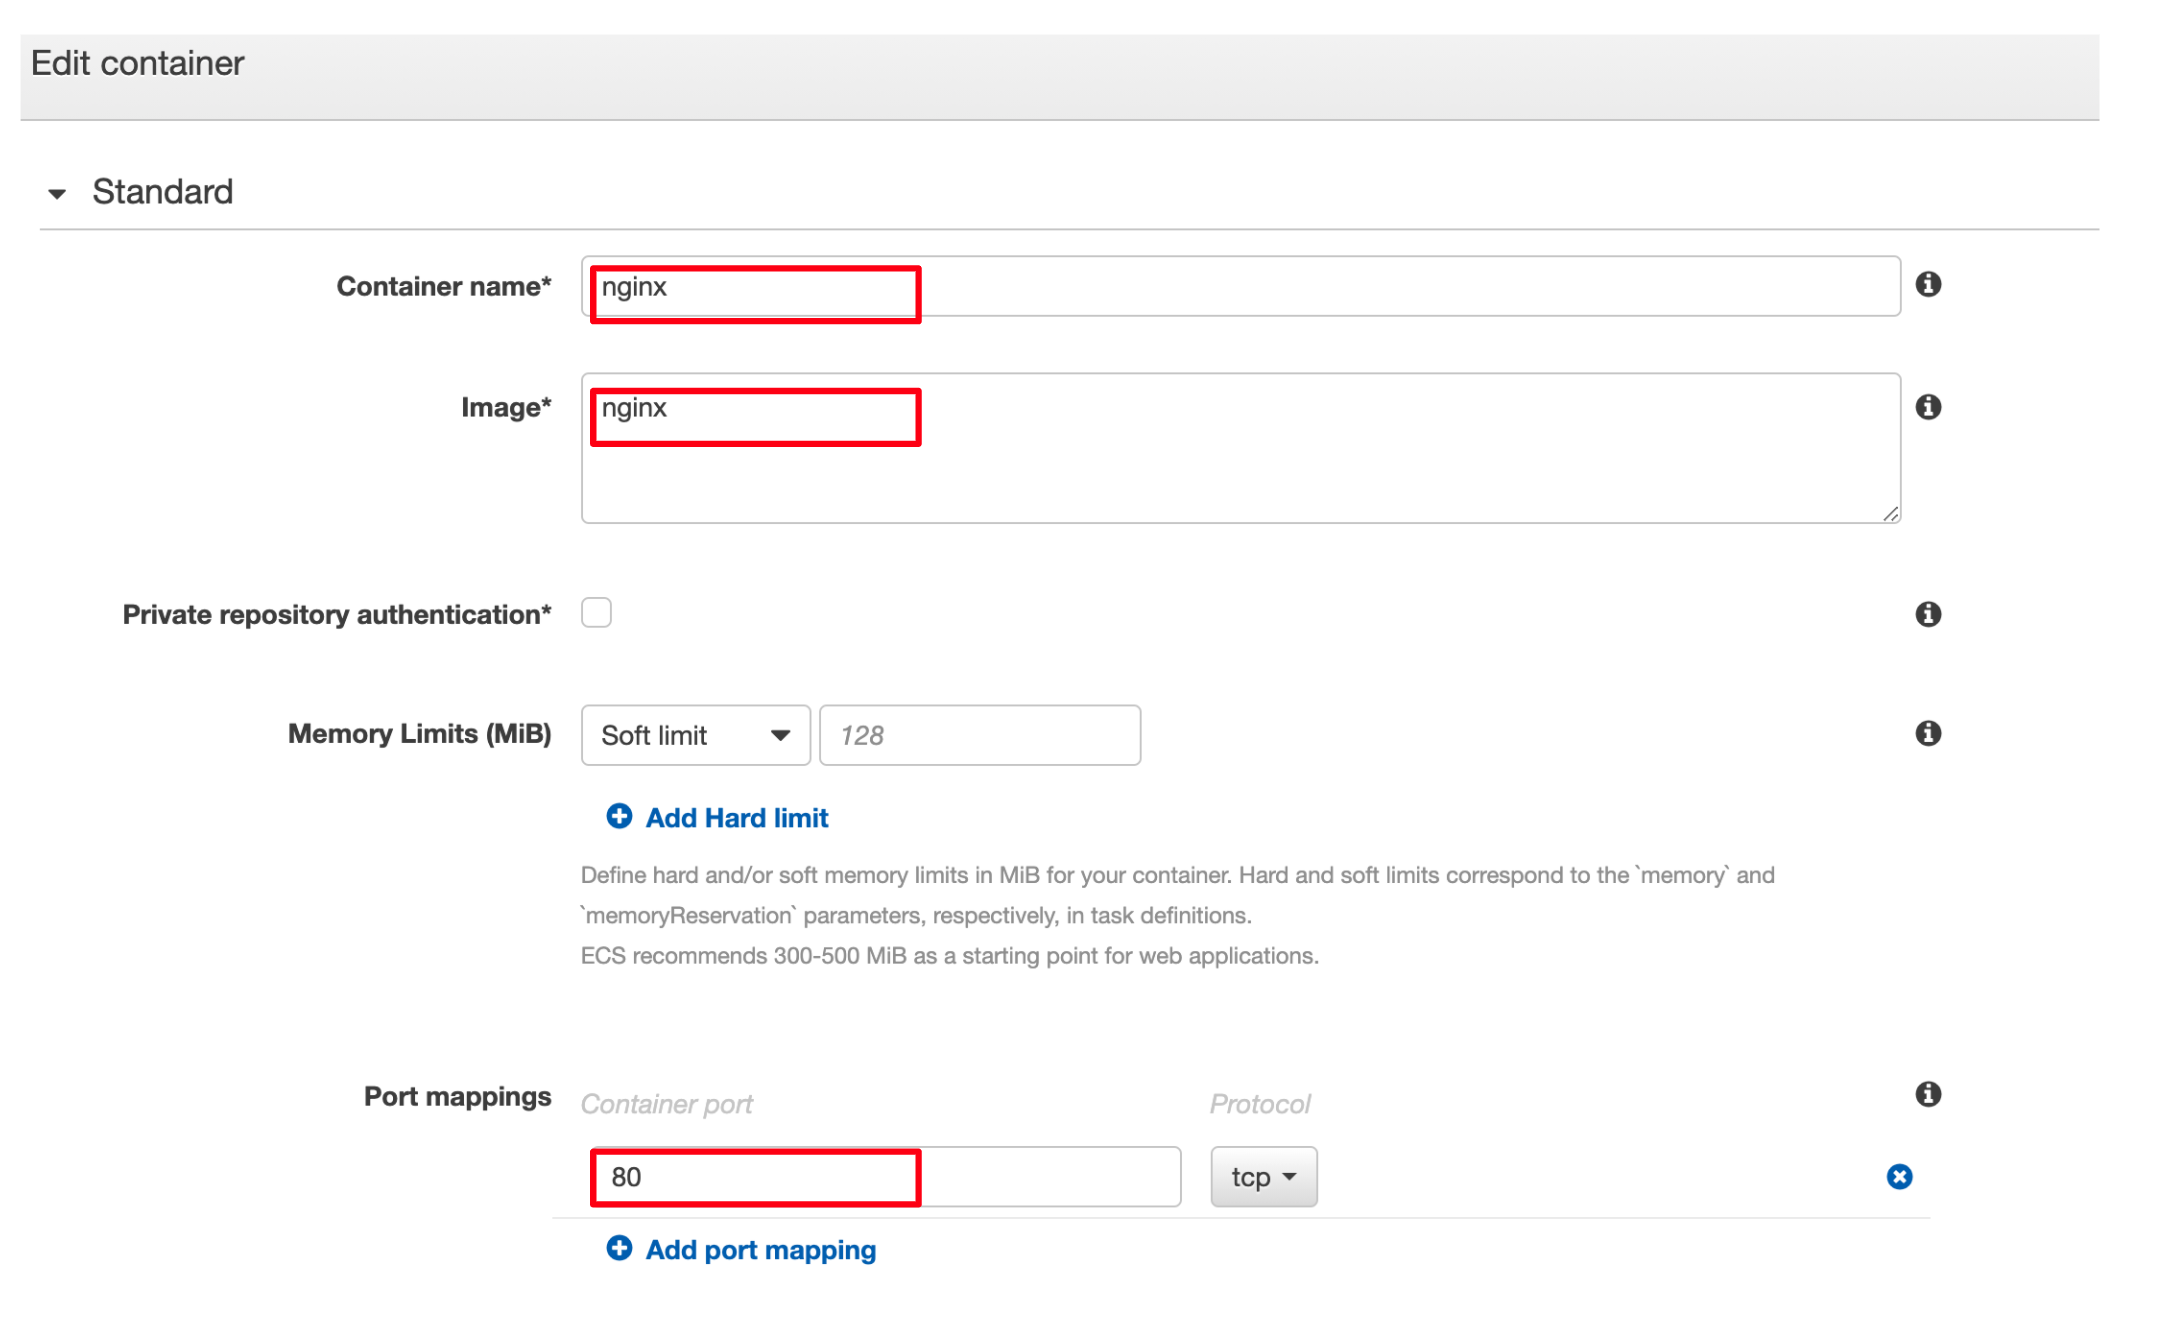This screenshot has height=1336, width=2176.
Task: Click info icon for Port mappings
Action: 1927,1094
